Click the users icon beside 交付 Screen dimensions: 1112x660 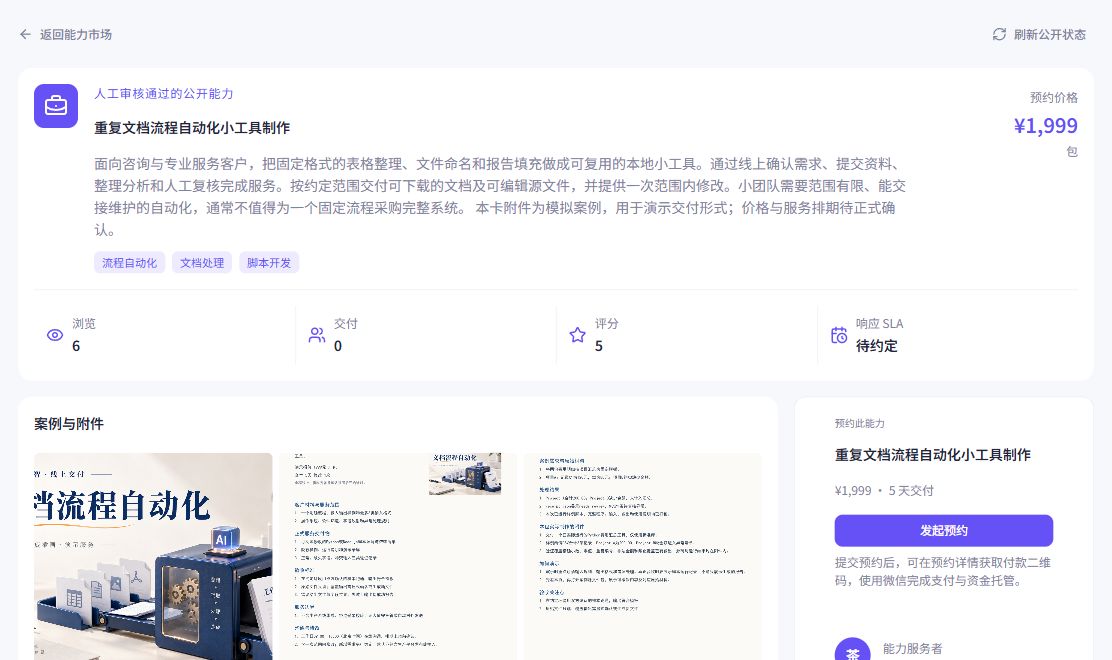pyautogui.click(x=317, y=335)
